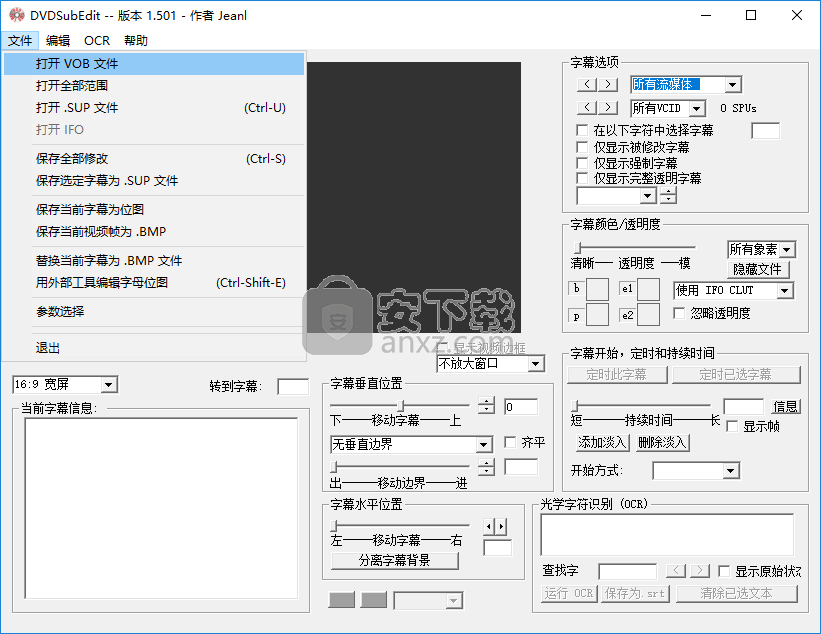Click the p color swatch box
Screen dimensions: 821x634
click(x=597, y=315)
